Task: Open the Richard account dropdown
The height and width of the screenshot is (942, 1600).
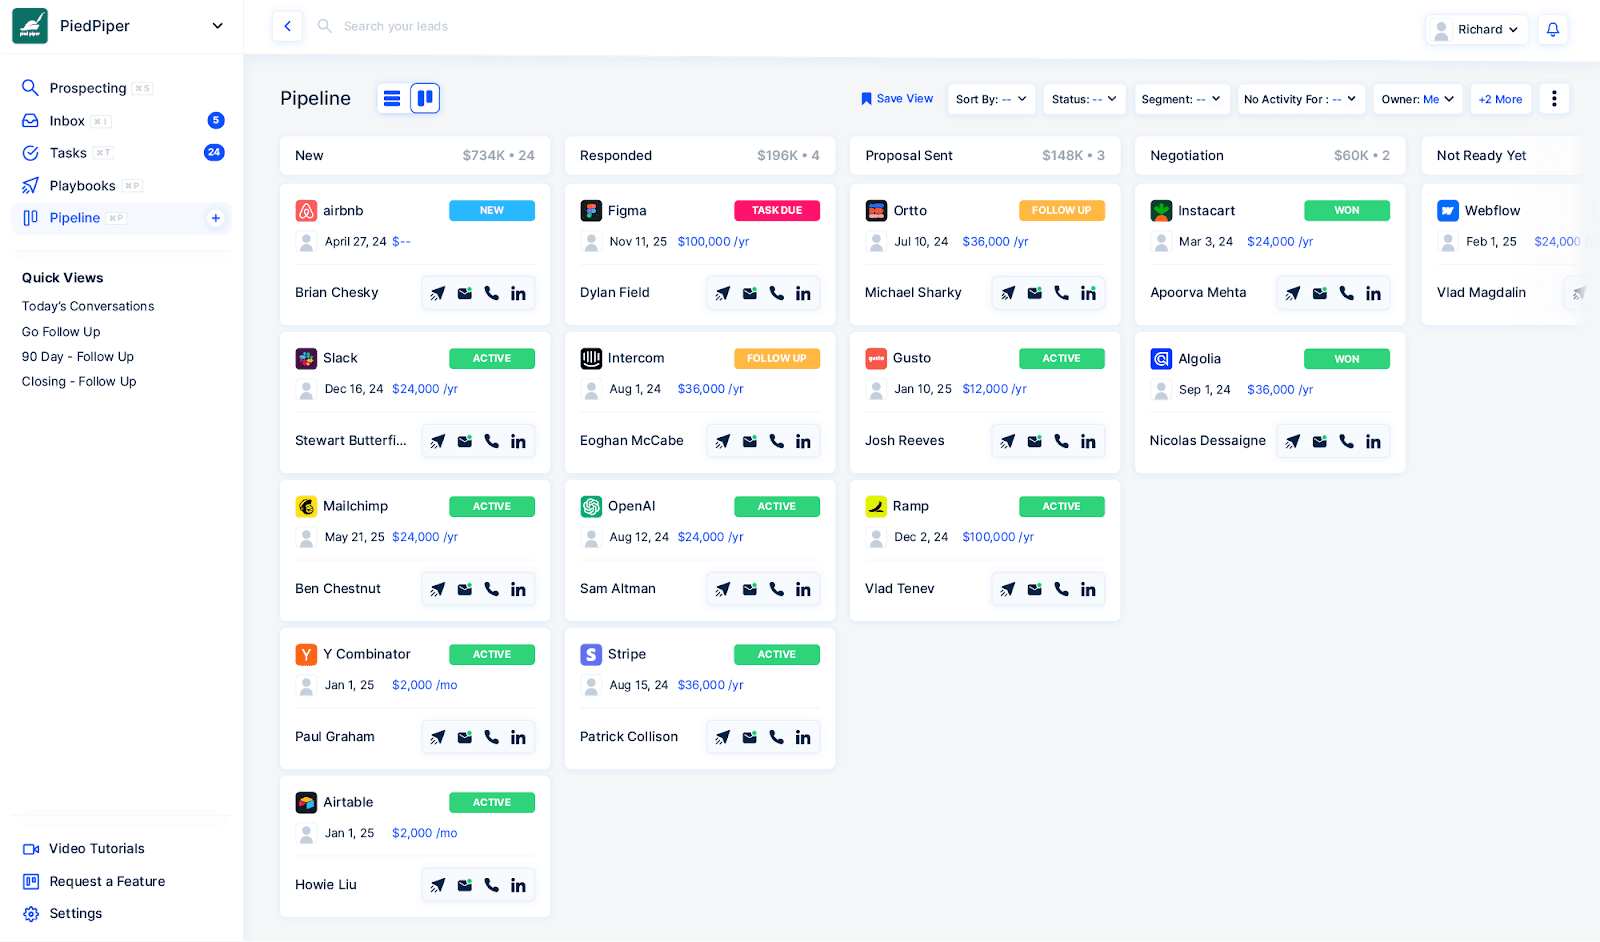Action: pyautogui.click(x=1477, y=30)
